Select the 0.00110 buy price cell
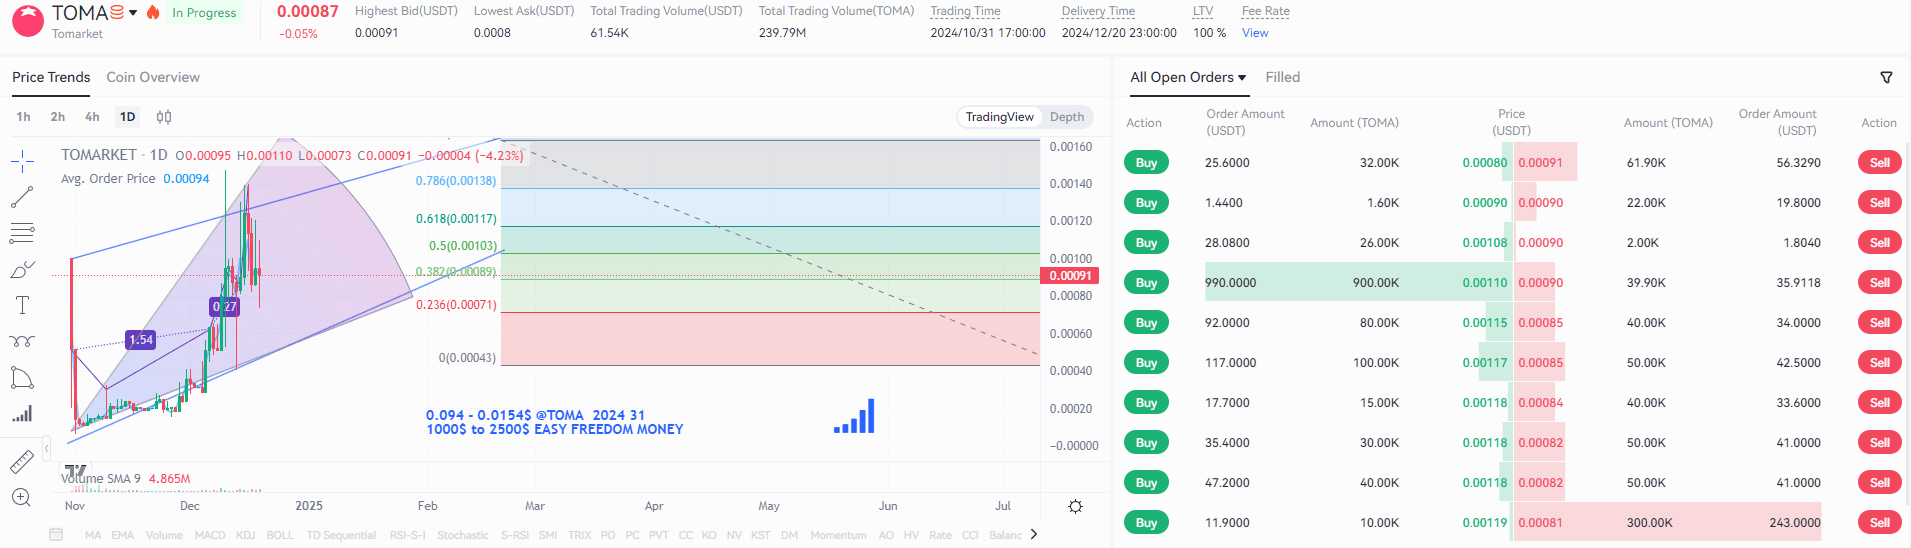The height and width of the screenshot is (548, 1911). [1484, 283]
